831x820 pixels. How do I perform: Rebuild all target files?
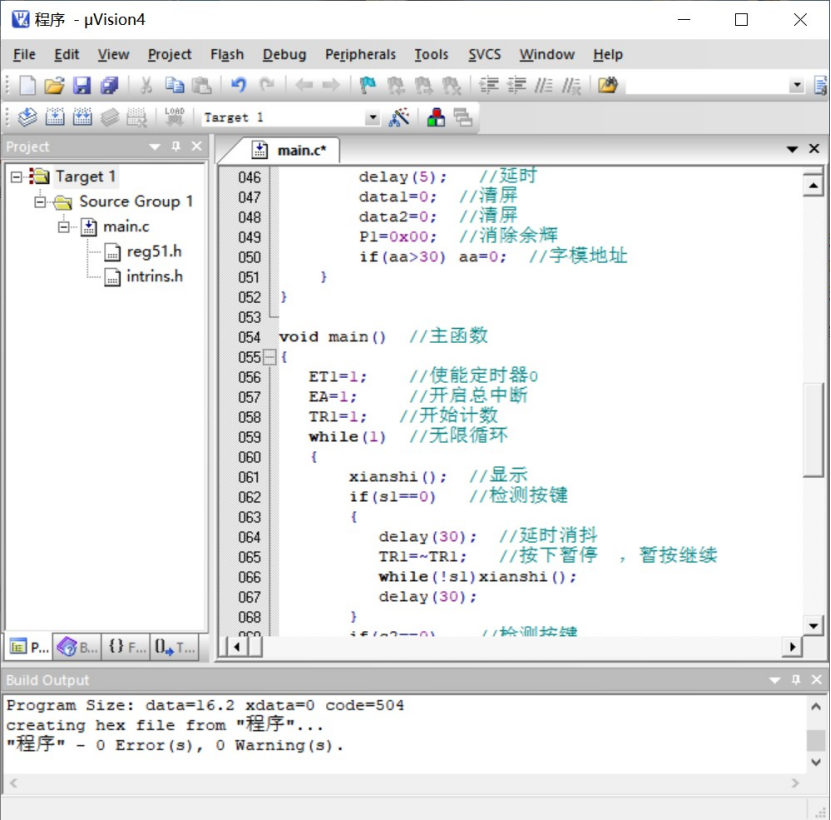point(82,117)
